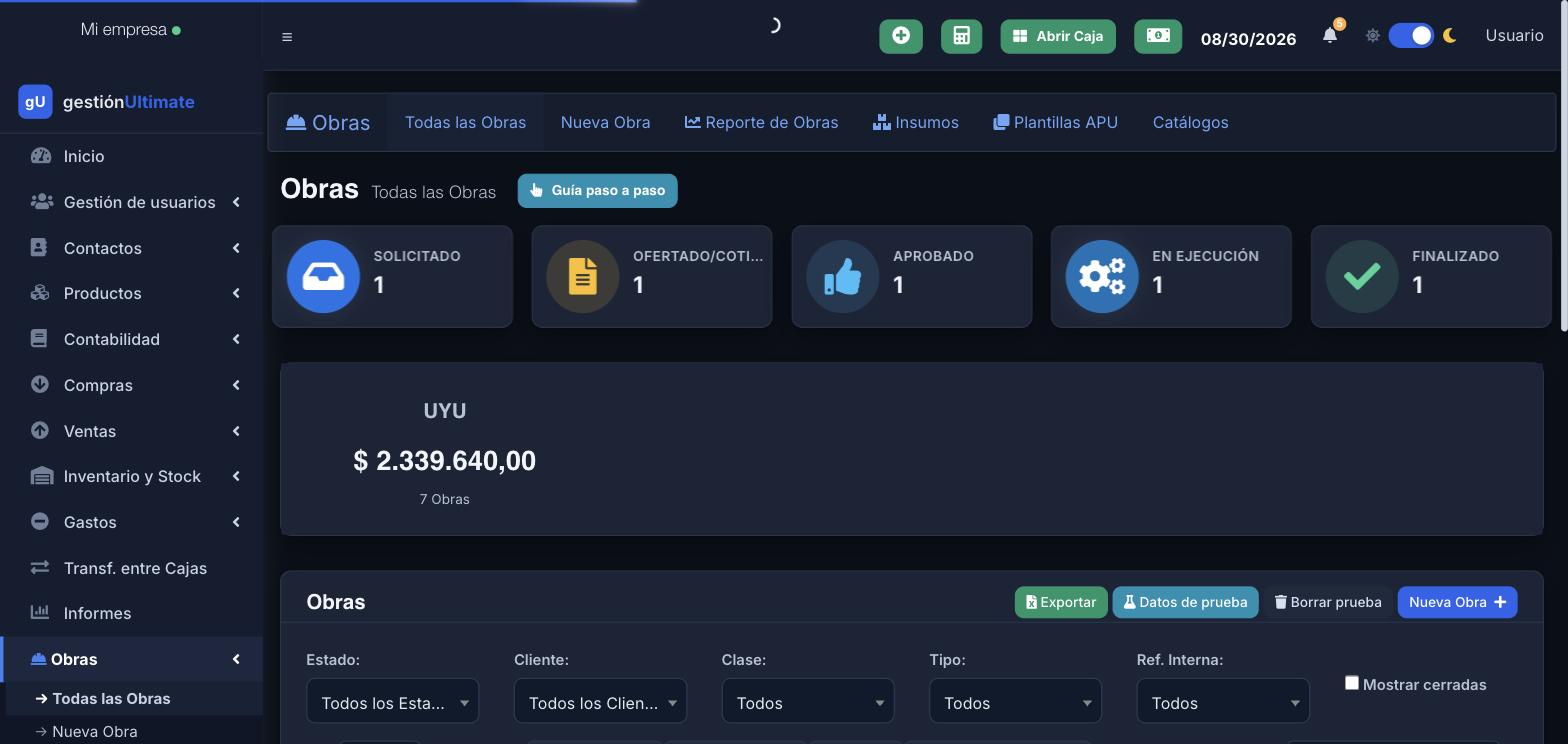Click the Borrar prueba button
This screenshot has height=744, width=1568.
coord(1328,602)
